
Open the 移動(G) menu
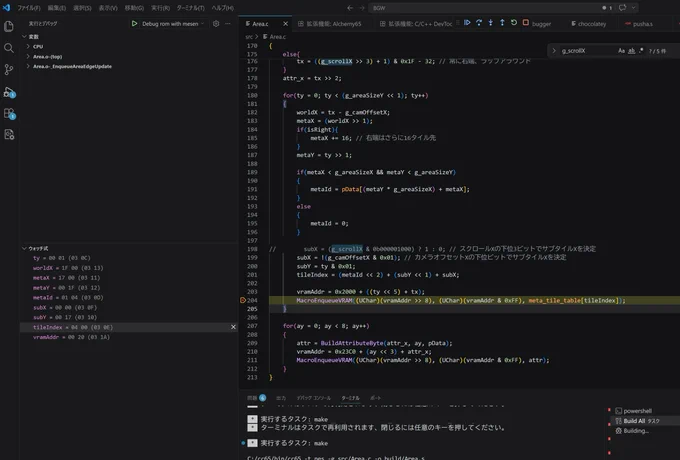(x=134, y=8)
